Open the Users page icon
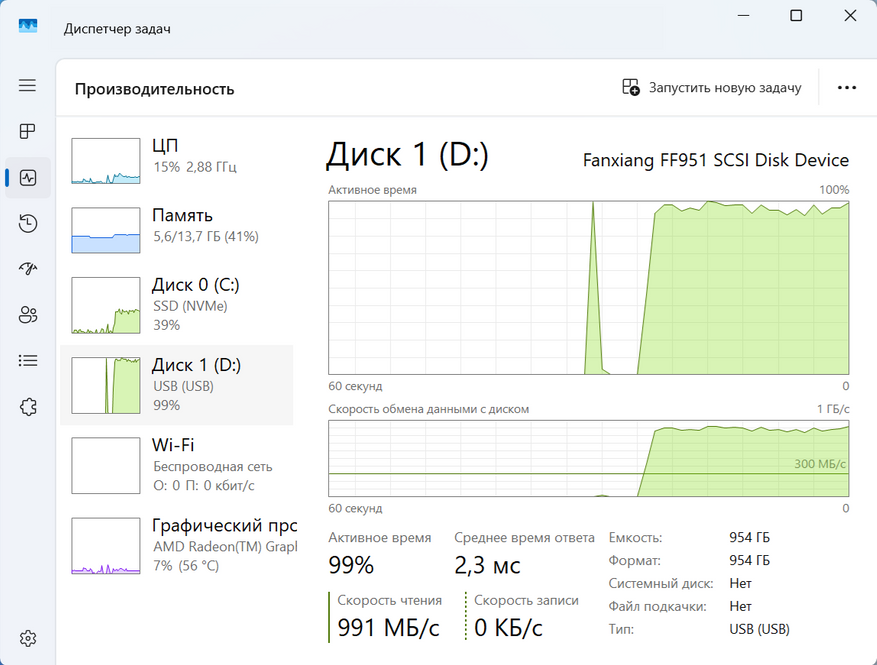Screen dimensions: 877x665 pos(27,315)
